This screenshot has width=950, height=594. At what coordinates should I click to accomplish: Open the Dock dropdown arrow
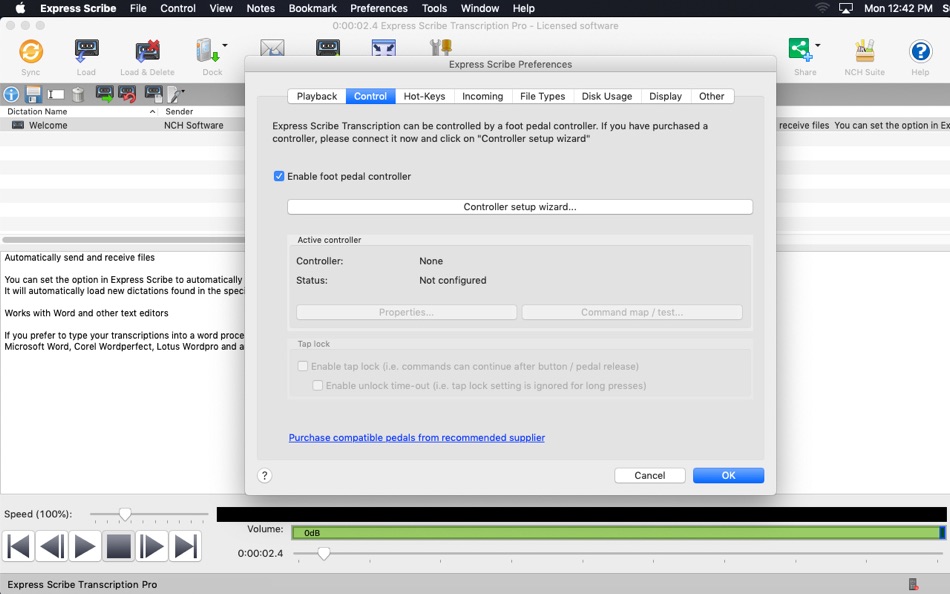point(226,47)
